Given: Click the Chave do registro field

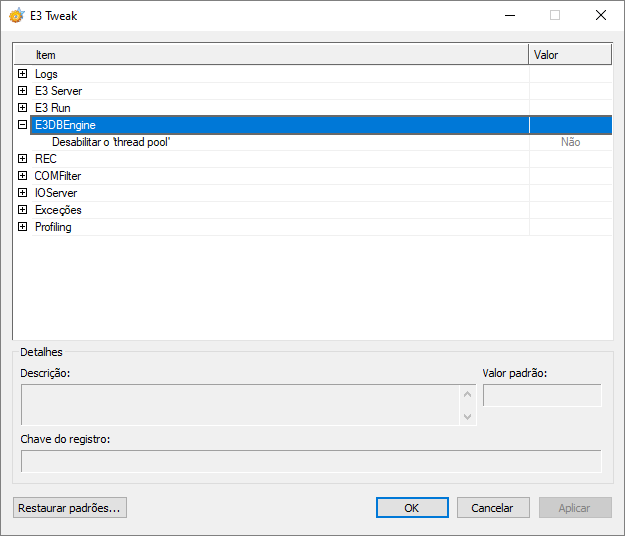Looking at the screenshot, I should pos(311,461).
